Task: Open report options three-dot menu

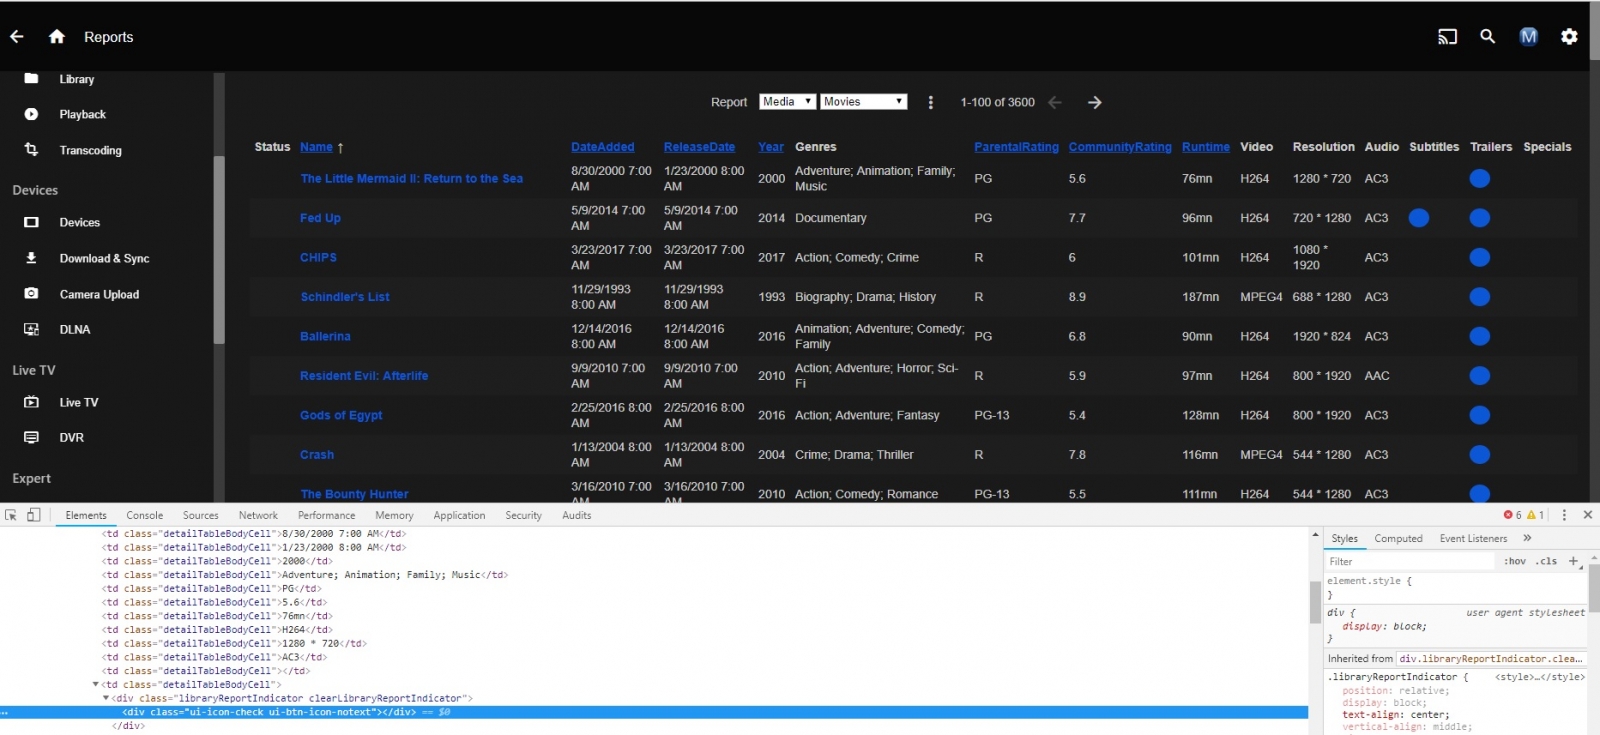Action: click(930, 102)
